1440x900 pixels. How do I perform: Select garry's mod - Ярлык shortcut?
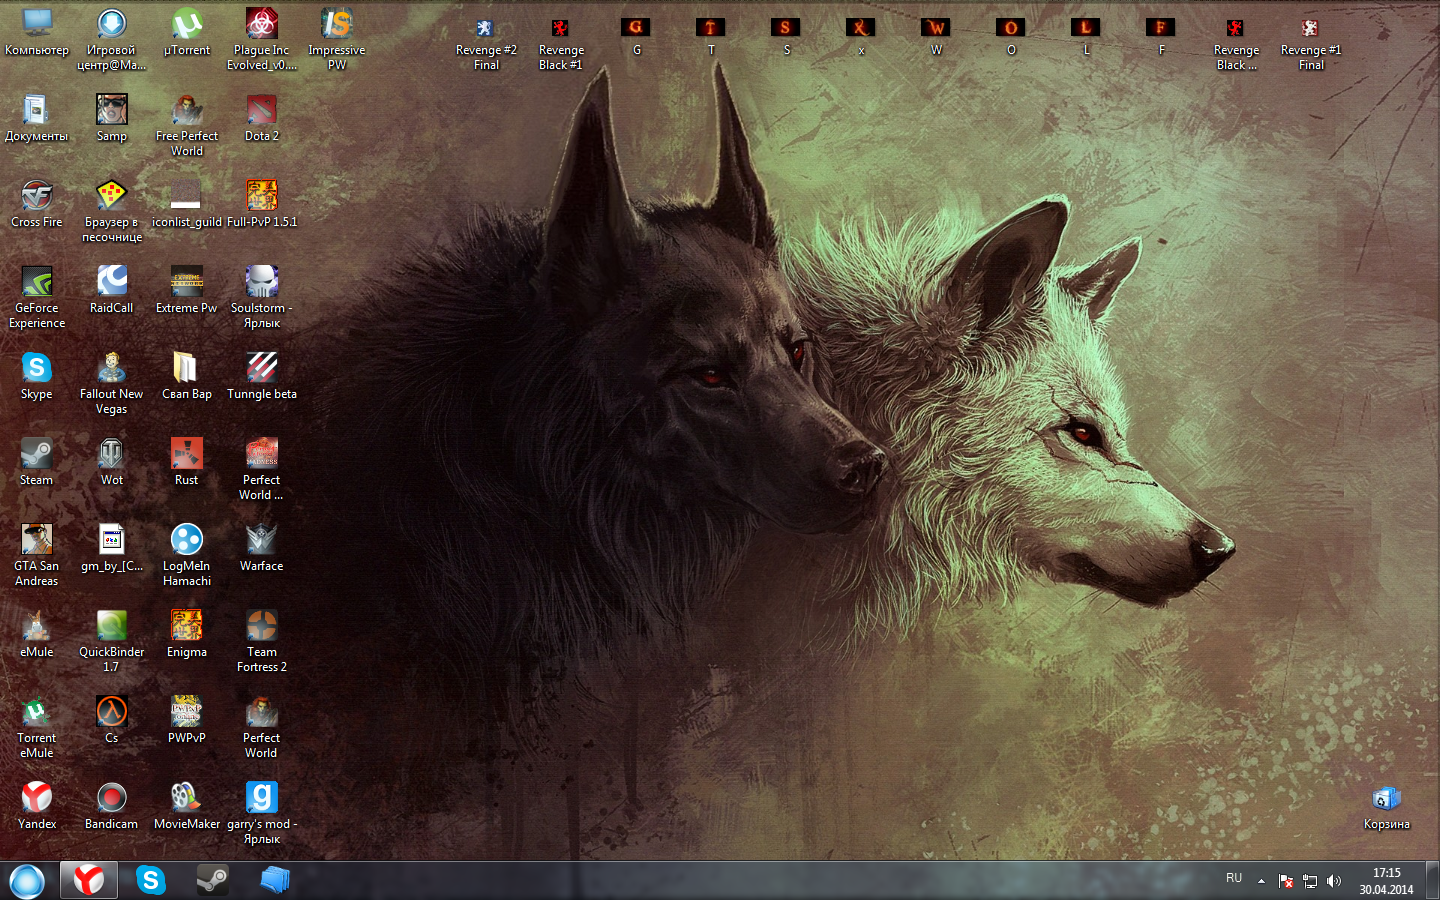pos(262,812)
